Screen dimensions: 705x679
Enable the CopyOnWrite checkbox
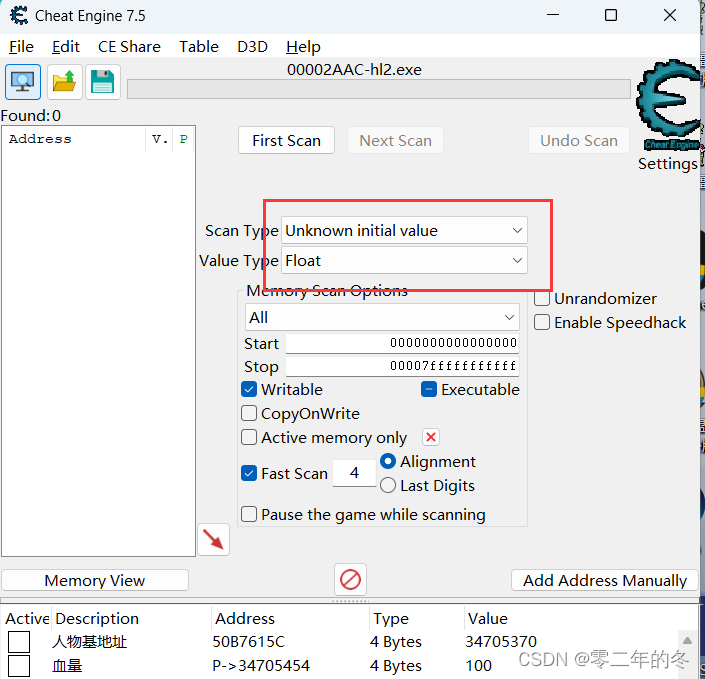click(x=249, y=413)
